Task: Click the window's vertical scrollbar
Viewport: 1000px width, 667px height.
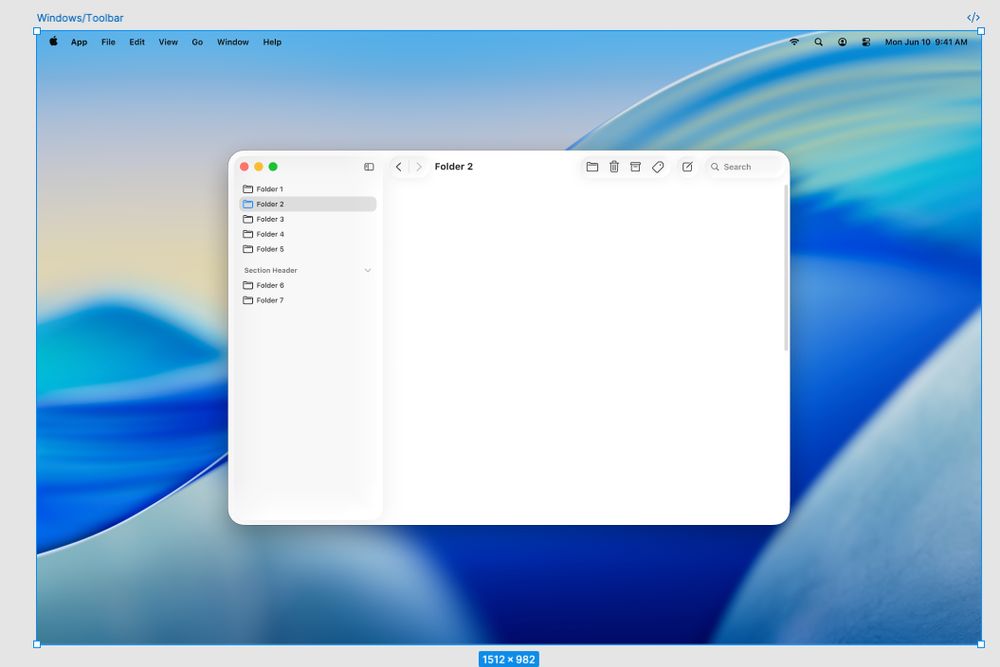Action: [x=786, y=268]
